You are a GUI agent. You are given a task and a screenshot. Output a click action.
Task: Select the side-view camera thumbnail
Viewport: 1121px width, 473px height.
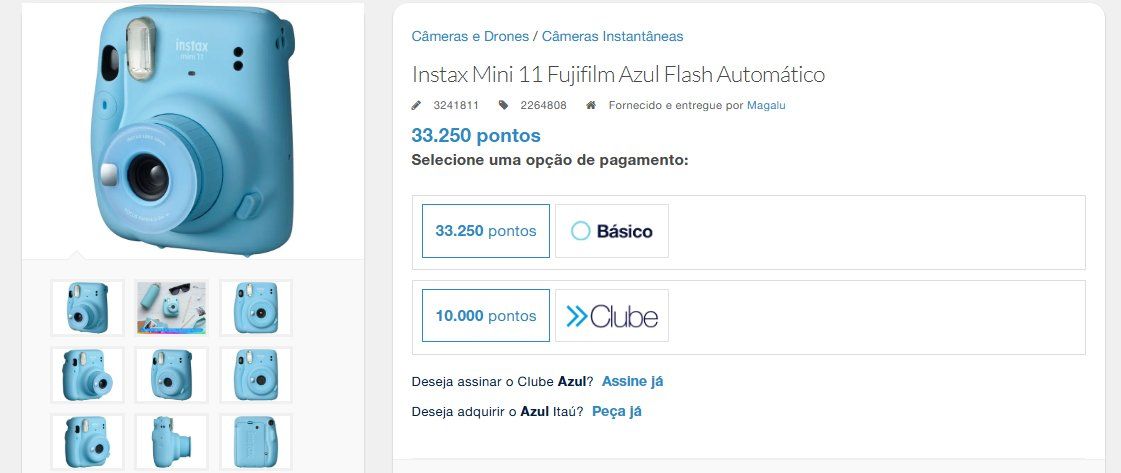[x=172, y=442]
